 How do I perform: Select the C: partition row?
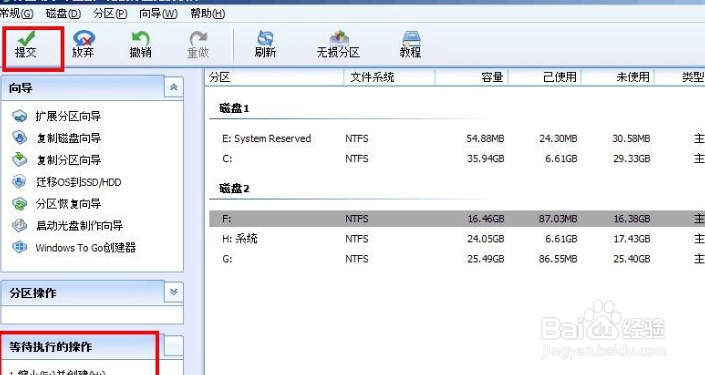pyautogui.click(x=457, y=159)
